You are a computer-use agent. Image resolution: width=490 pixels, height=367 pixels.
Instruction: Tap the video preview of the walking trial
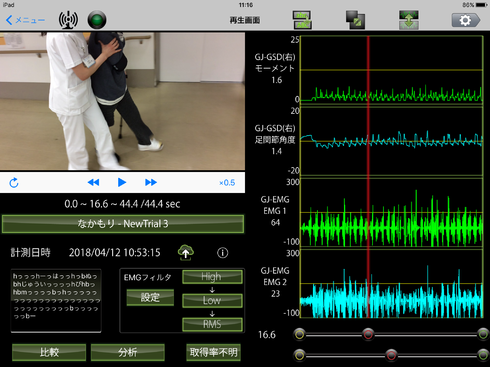[x=122, y=101]
